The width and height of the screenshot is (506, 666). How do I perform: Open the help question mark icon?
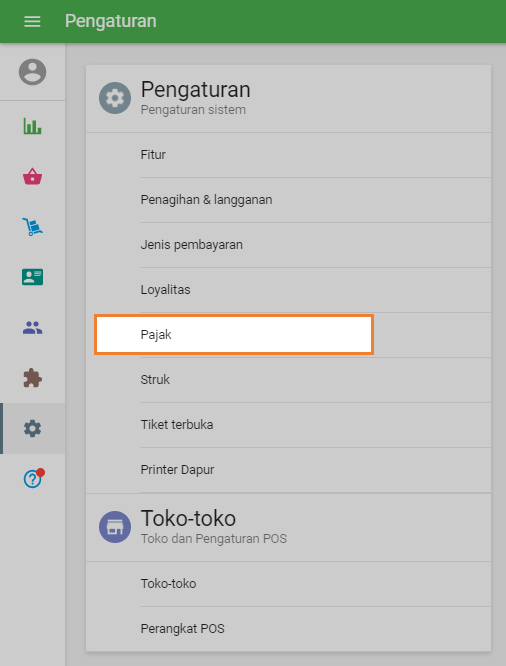coord(34,479)
